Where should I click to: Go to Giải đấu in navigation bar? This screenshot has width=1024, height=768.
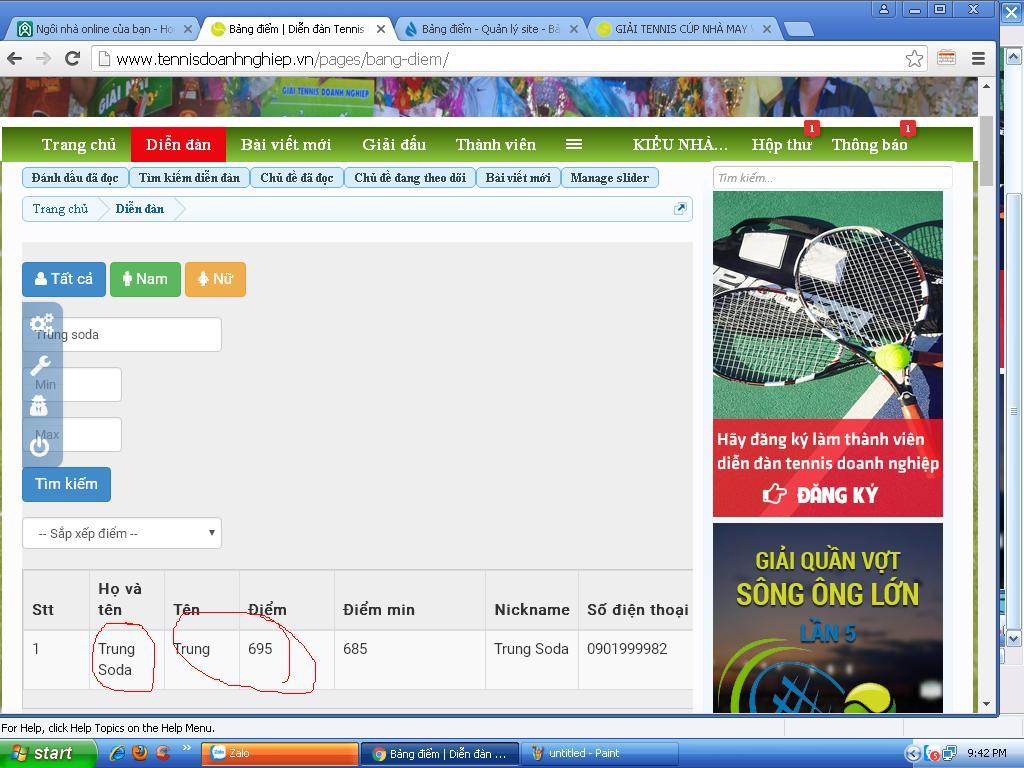point(394,144)
